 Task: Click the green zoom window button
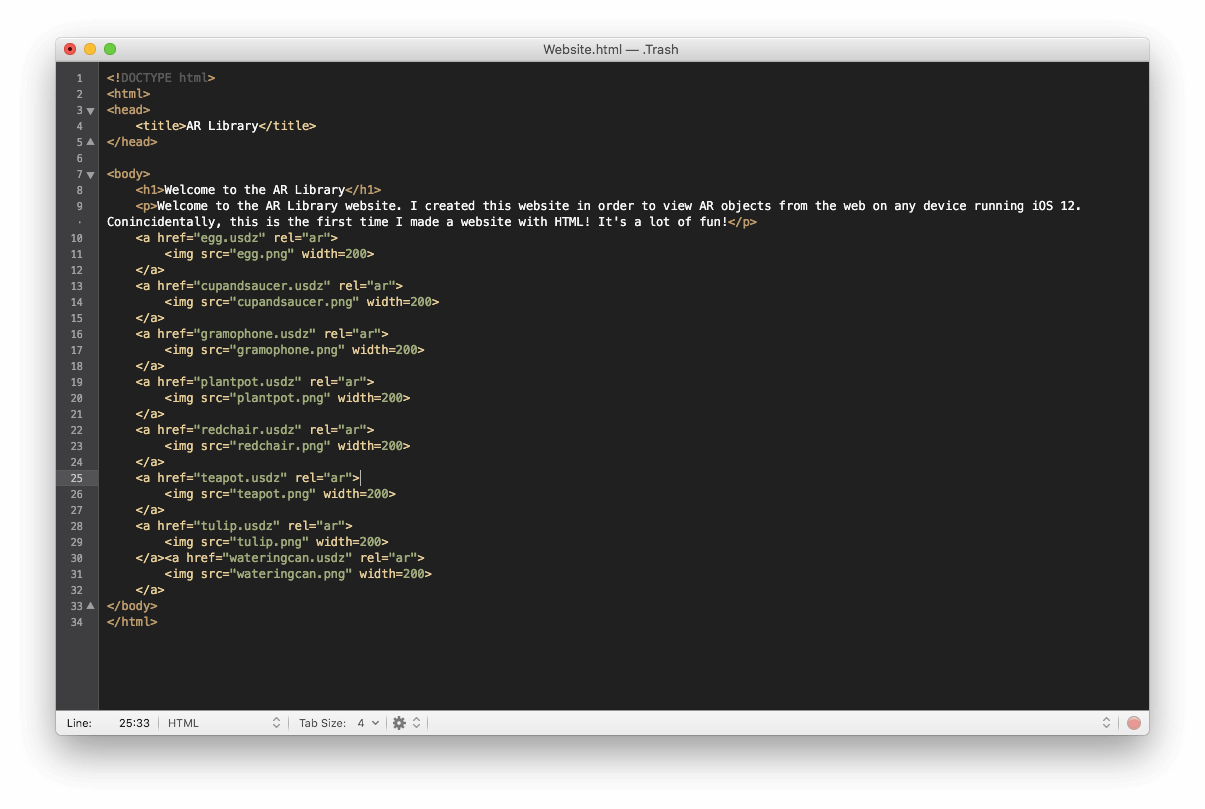click(x=110, y=49)
